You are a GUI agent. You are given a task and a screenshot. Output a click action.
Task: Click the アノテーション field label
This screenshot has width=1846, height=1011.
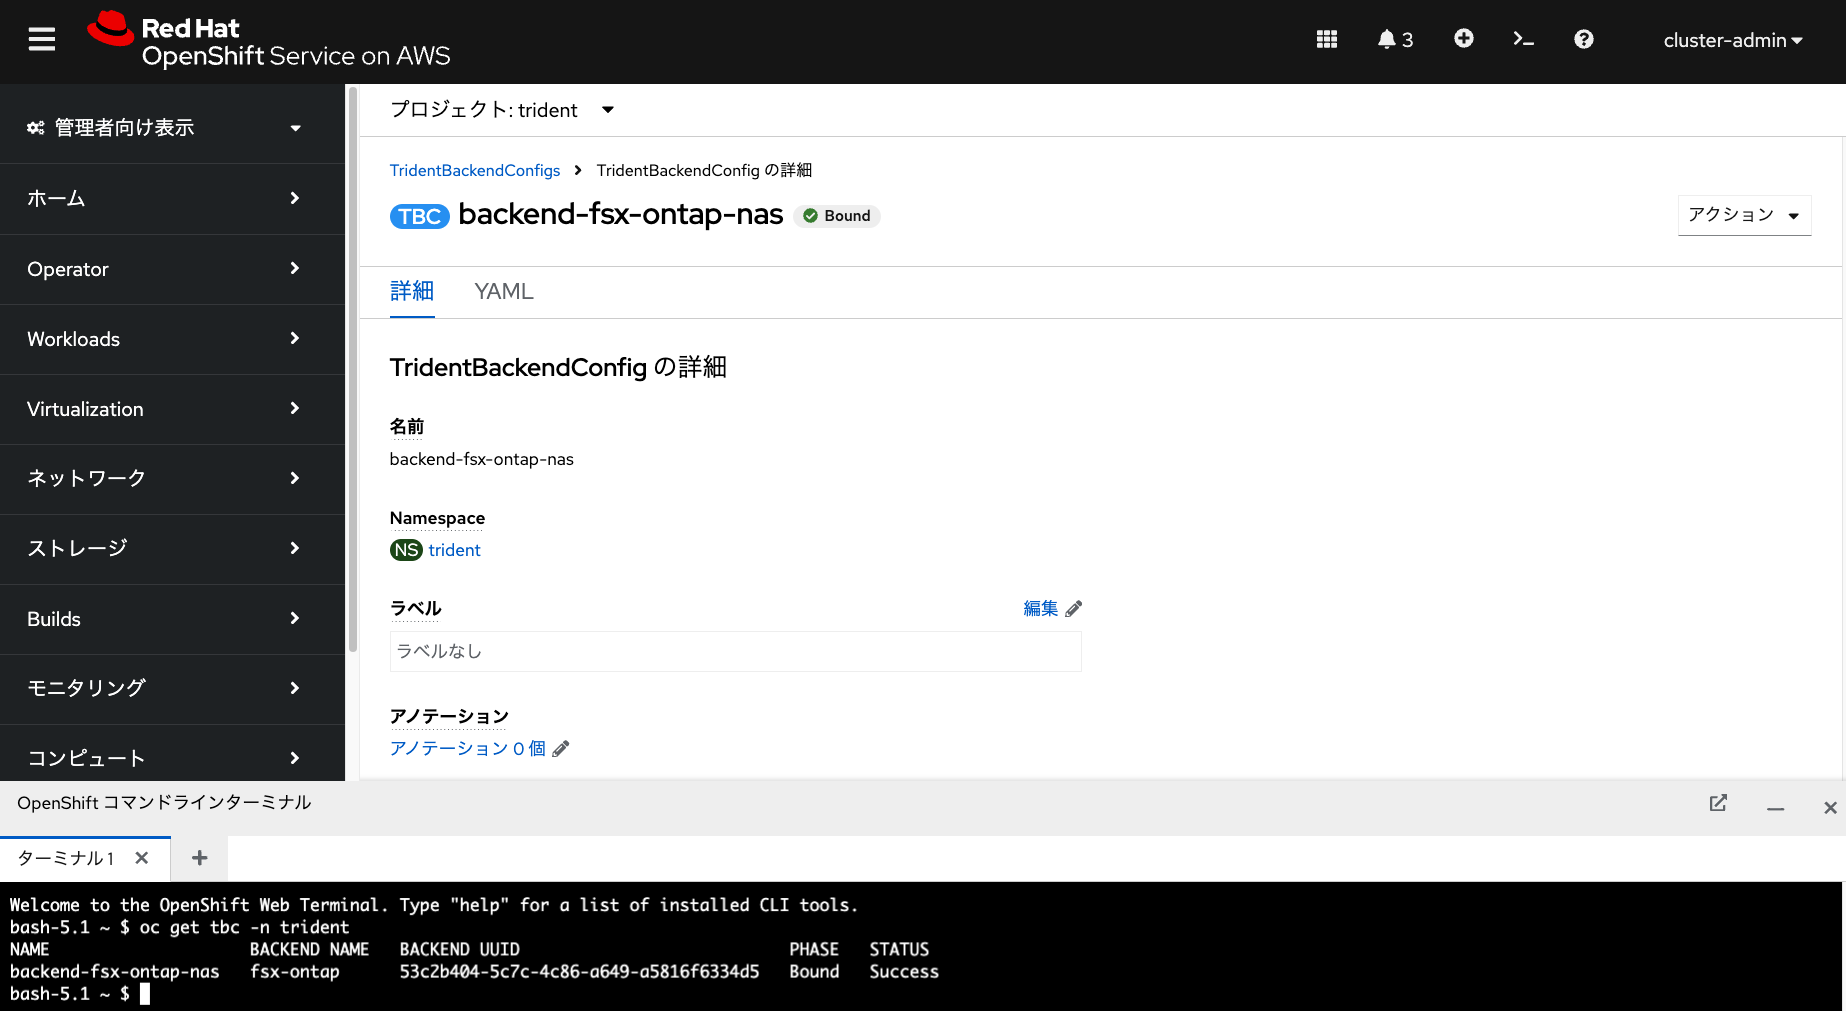(449, 716)
